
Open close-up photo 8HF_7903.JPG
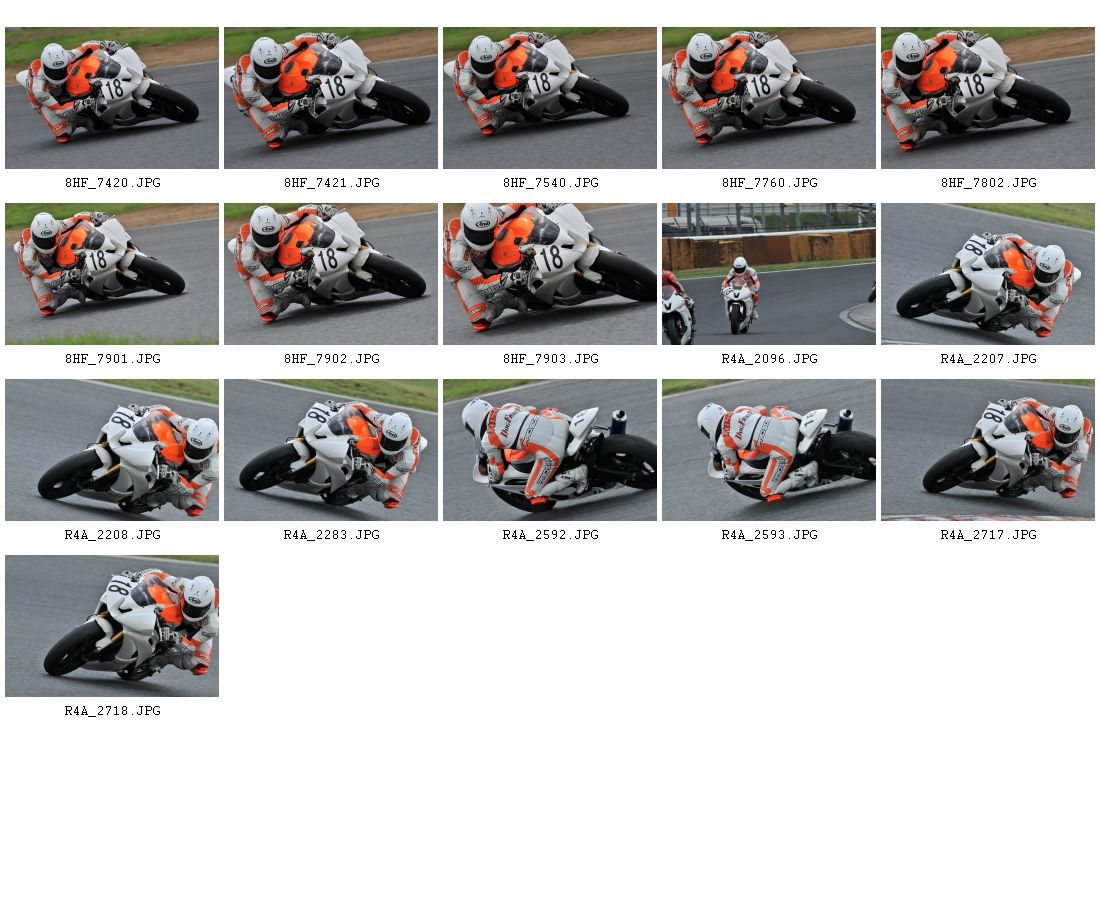click(x=549, y=274)
